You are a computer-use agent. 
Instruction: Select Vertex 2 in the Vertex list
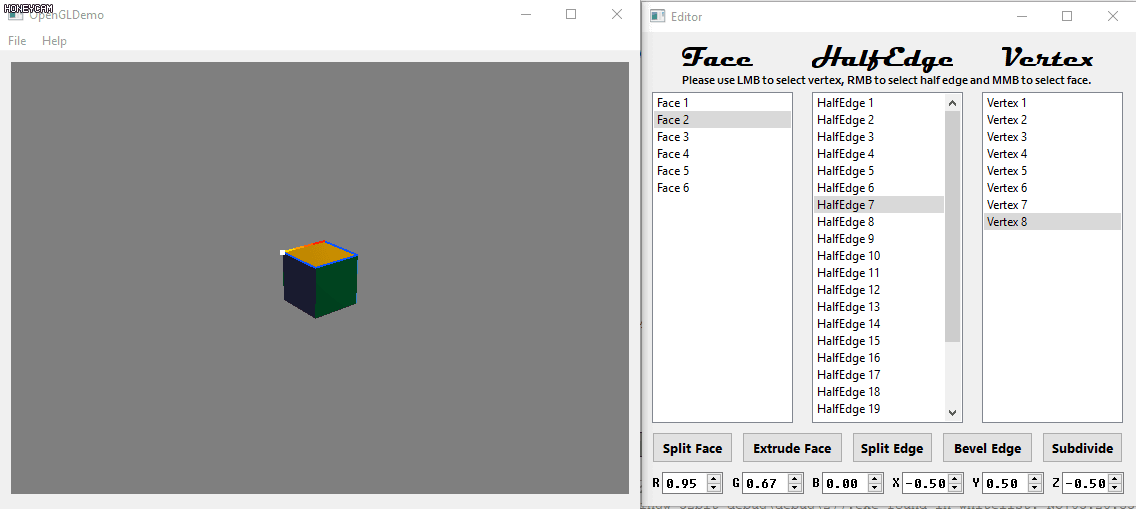click(x=1052, y=119)
